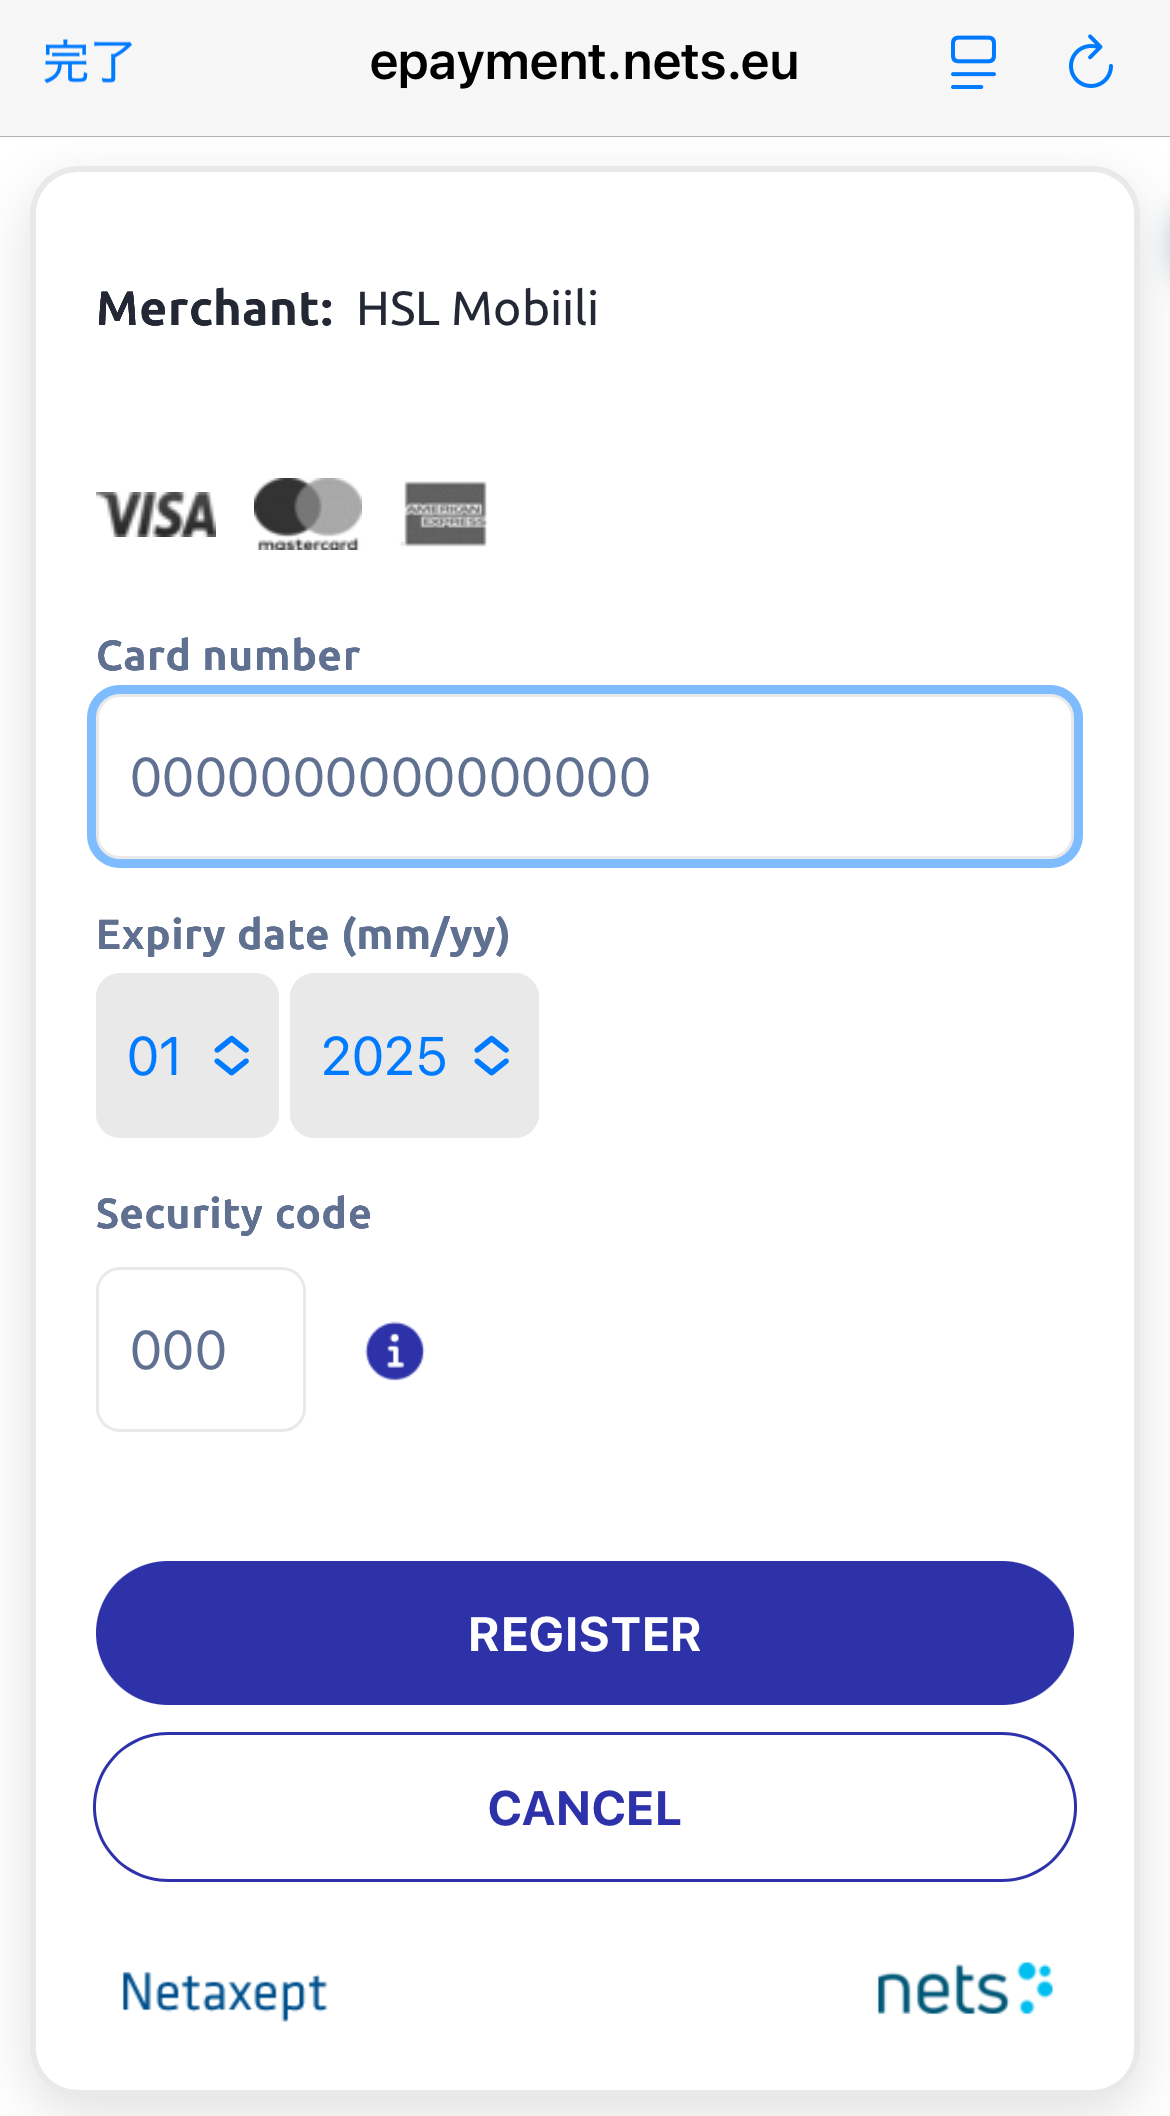Click the Card number label

(x=228, y=656)
